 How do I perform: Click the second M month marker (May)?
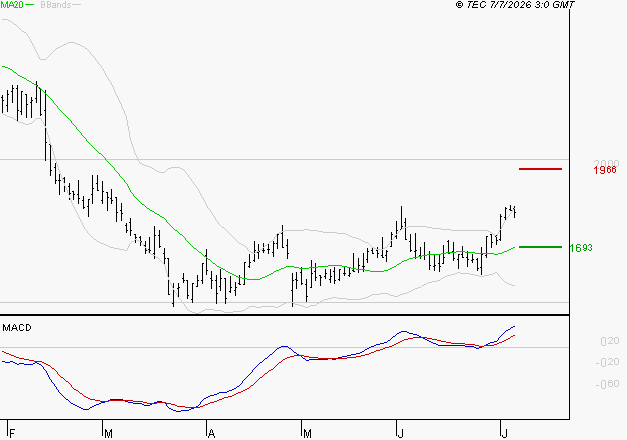coord(307,434)
